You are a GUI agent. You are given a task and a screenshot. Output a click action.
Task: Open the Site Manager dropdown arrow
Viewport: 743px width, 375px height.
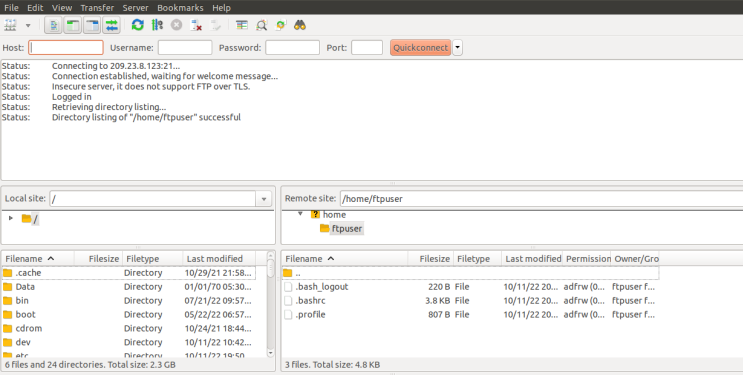coord(28,26)
